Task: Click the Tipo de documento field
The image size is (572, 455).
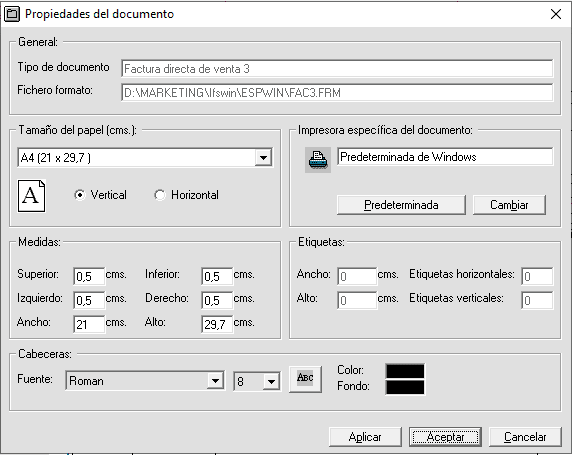Action: point(337,69)
